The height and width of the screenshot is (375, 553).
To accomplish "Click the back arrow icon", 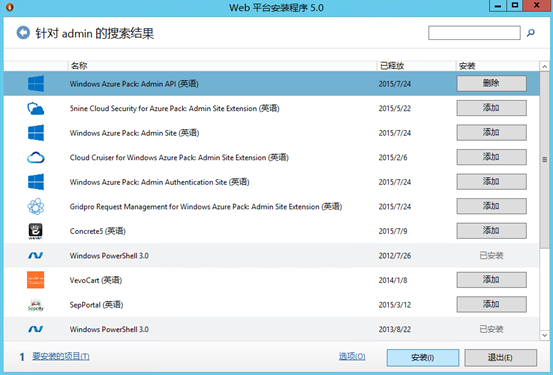I will pos(23,33).
